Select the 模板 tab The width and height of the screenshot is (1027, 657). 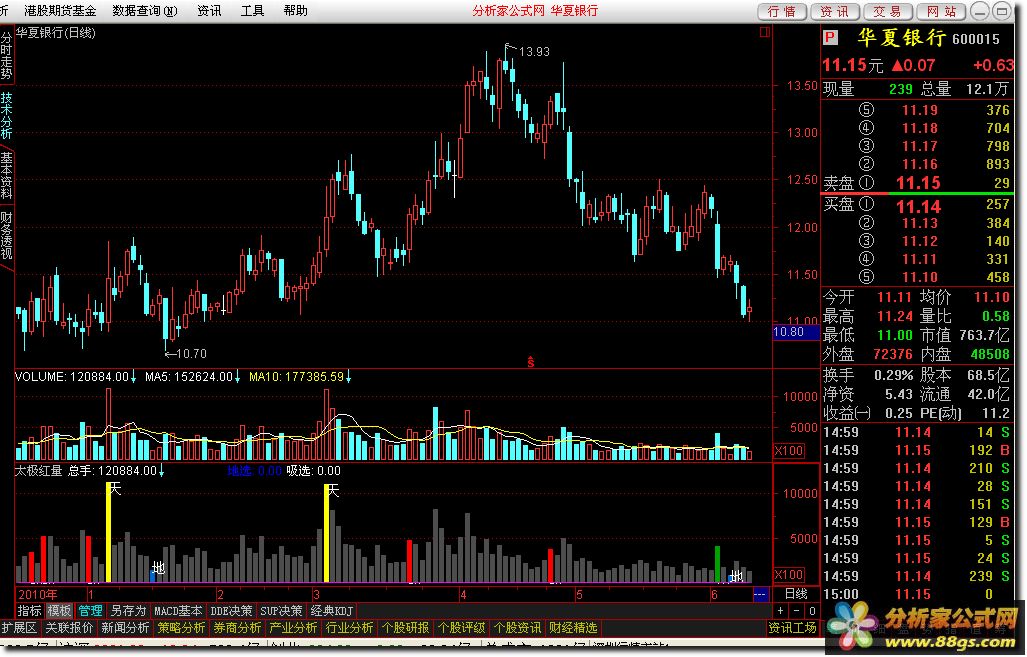(59, 610)
